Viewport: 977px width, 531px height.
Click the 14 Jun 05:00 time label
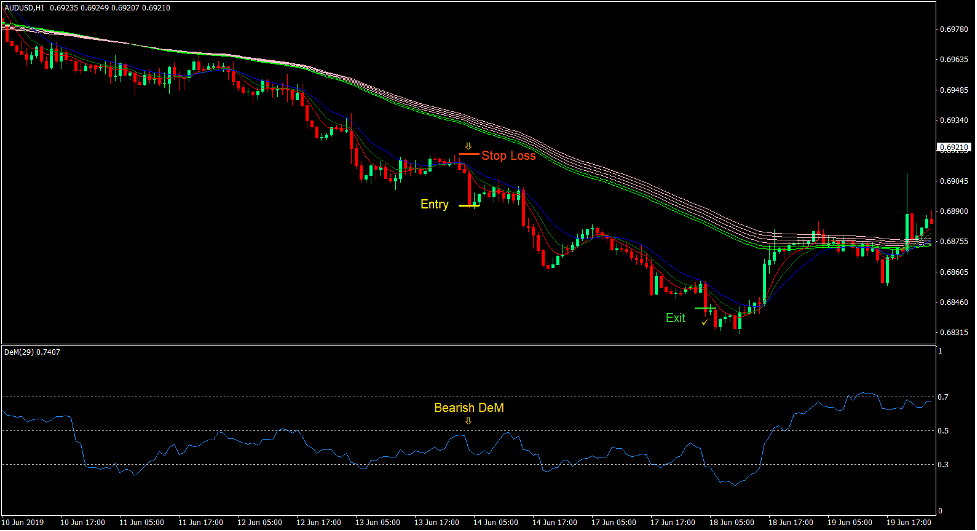495,522
